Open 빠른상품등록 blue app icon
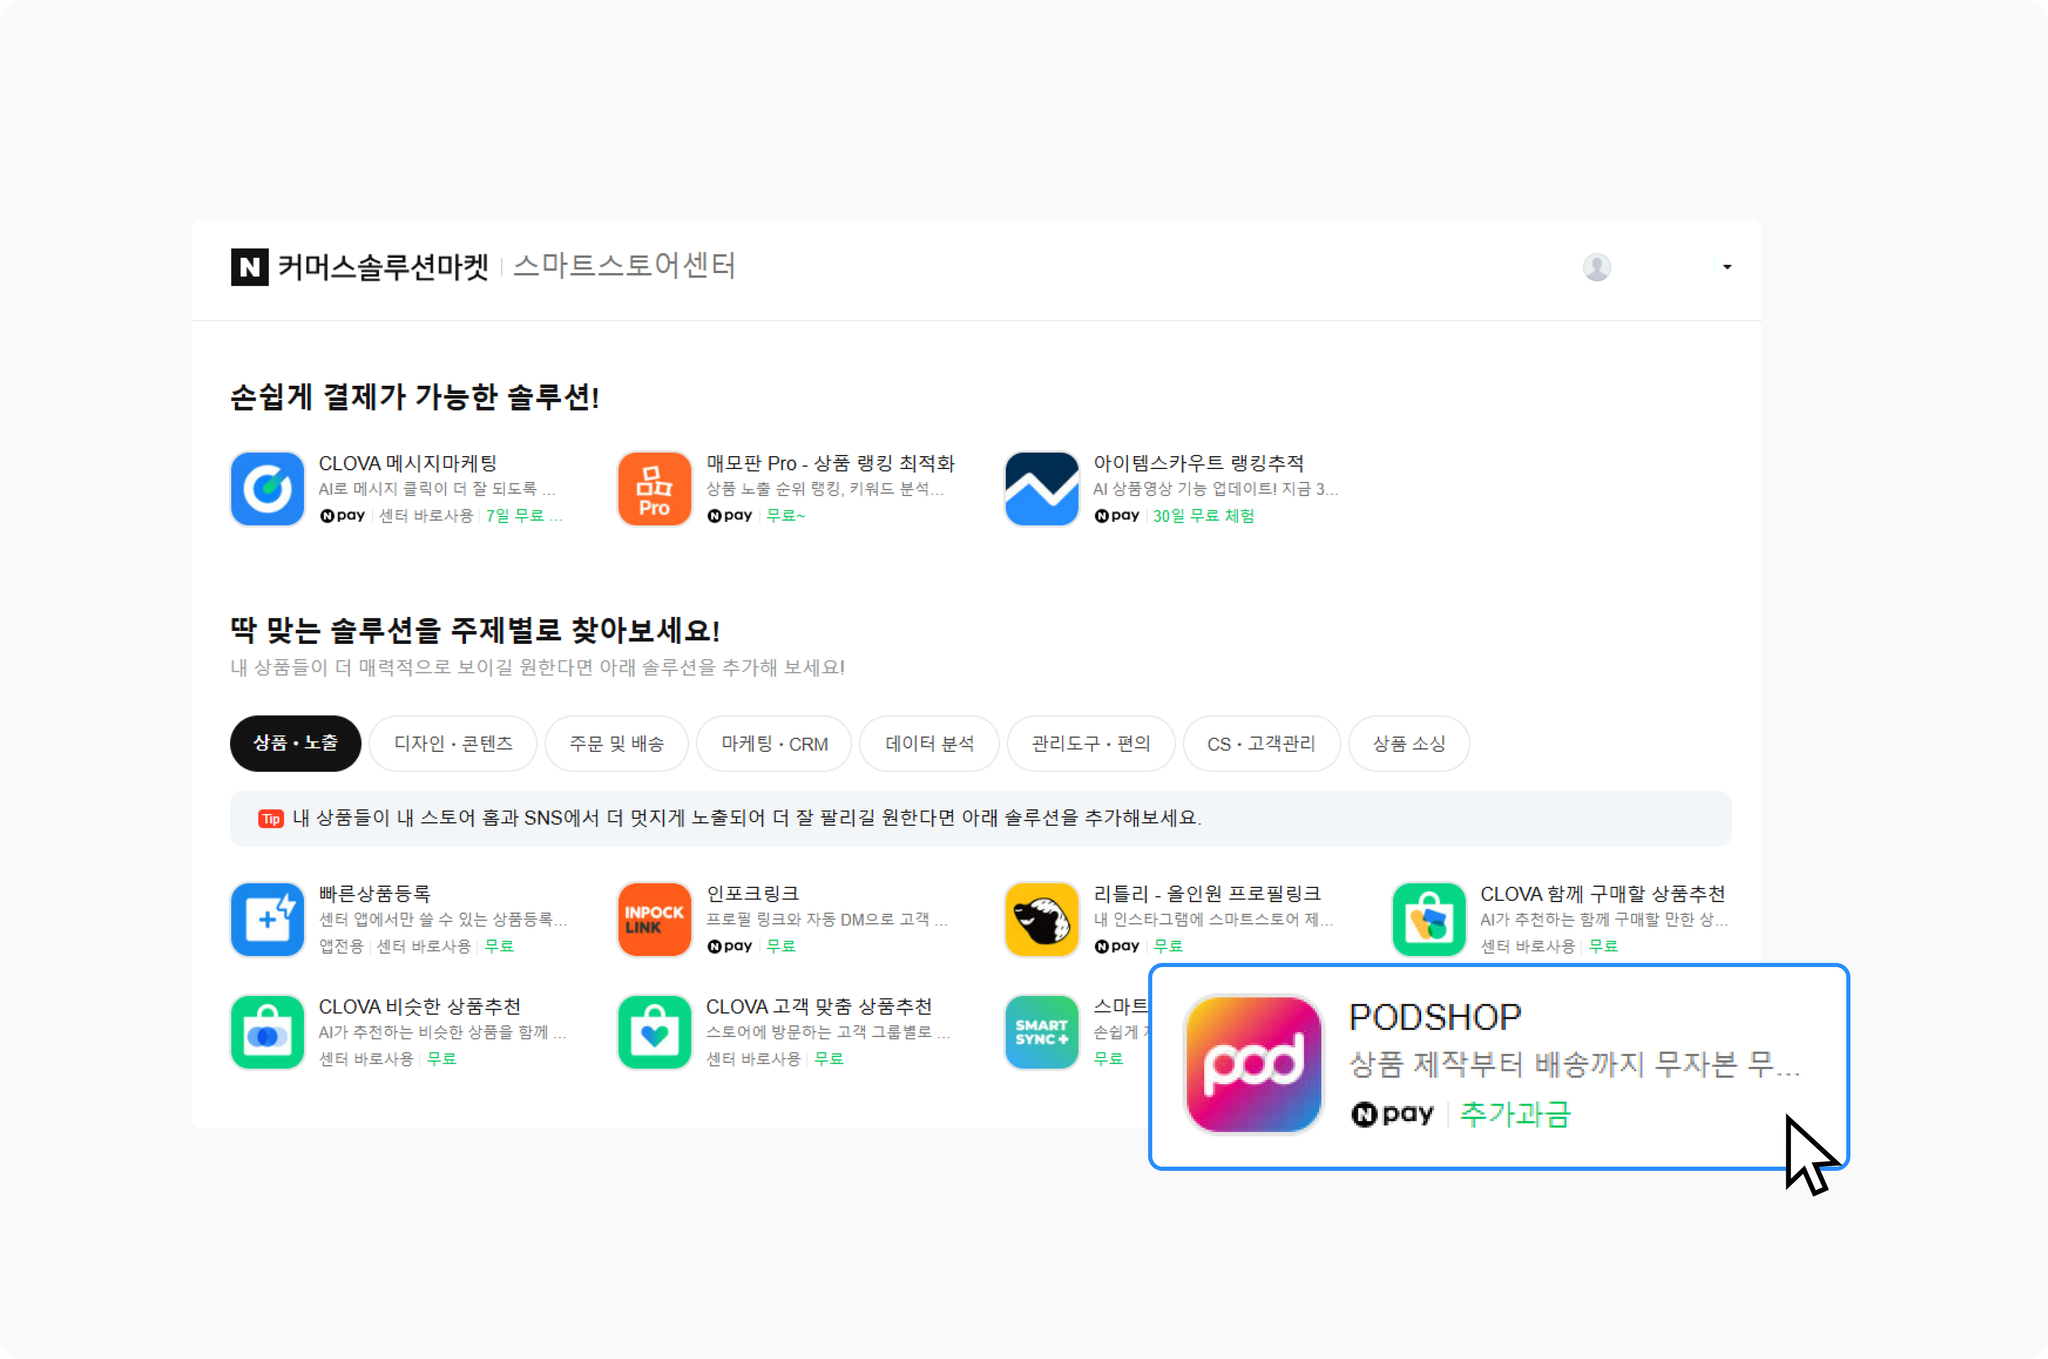The height and width of the screenshot is (1359, 2048). pos(267,919)
